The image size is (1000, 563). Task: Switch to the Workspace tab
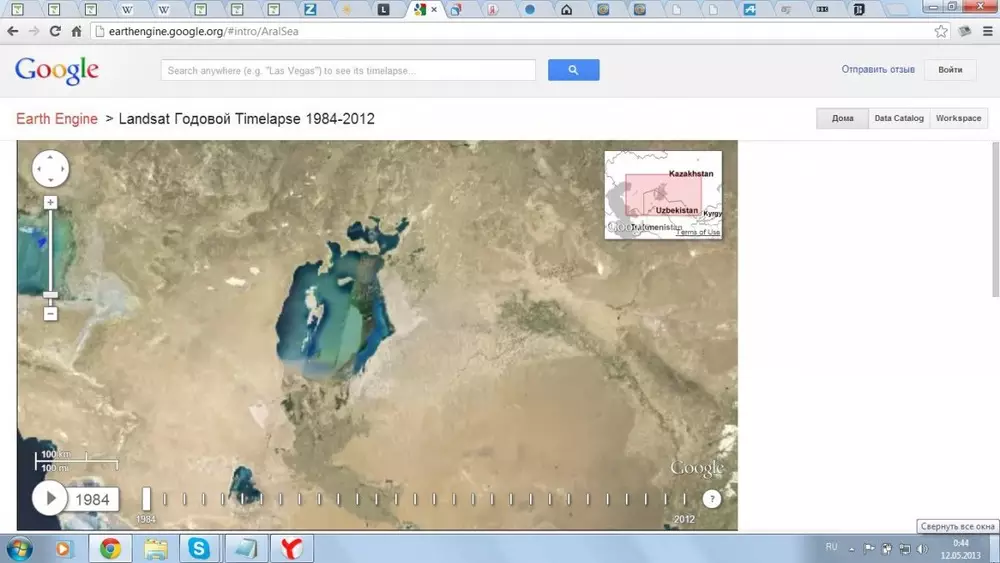[958, 118]
